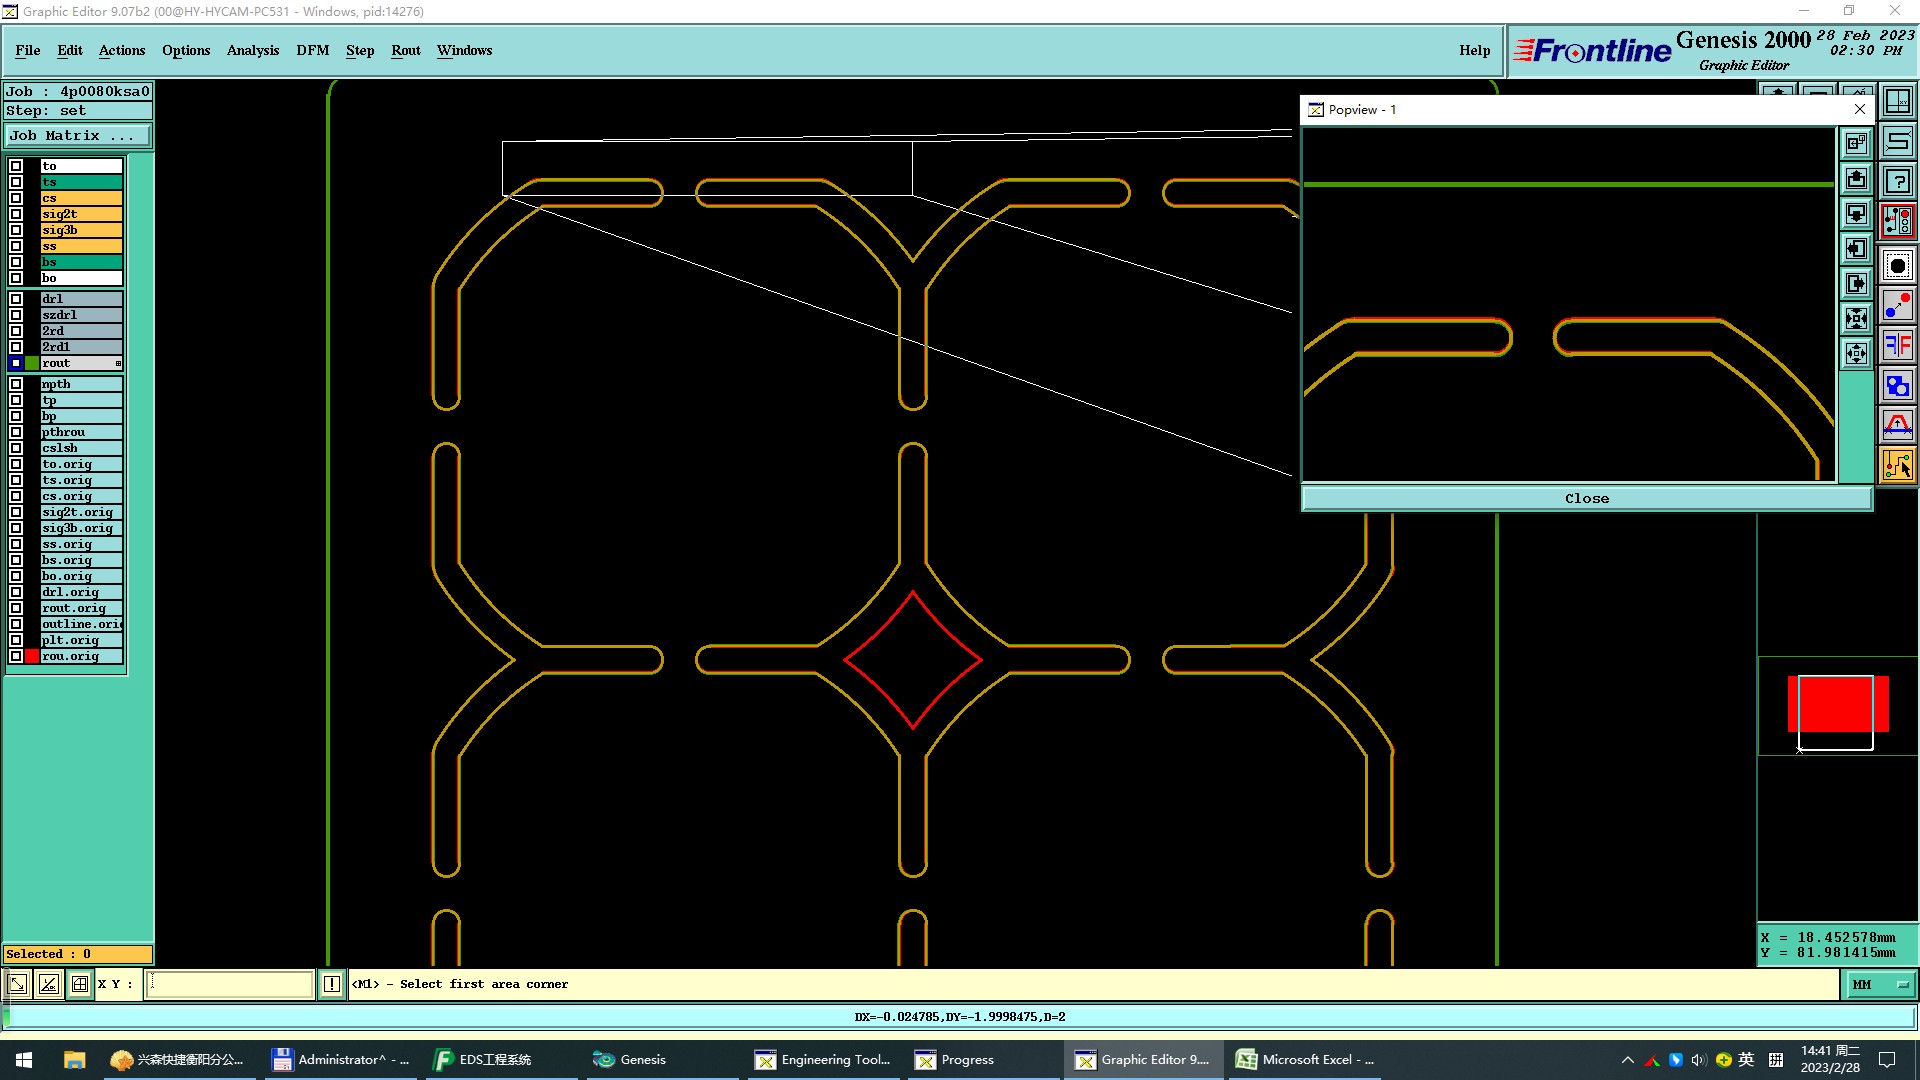
Task: Click the zoom-in arrows icon in Popview
Action: (1856, 319)
